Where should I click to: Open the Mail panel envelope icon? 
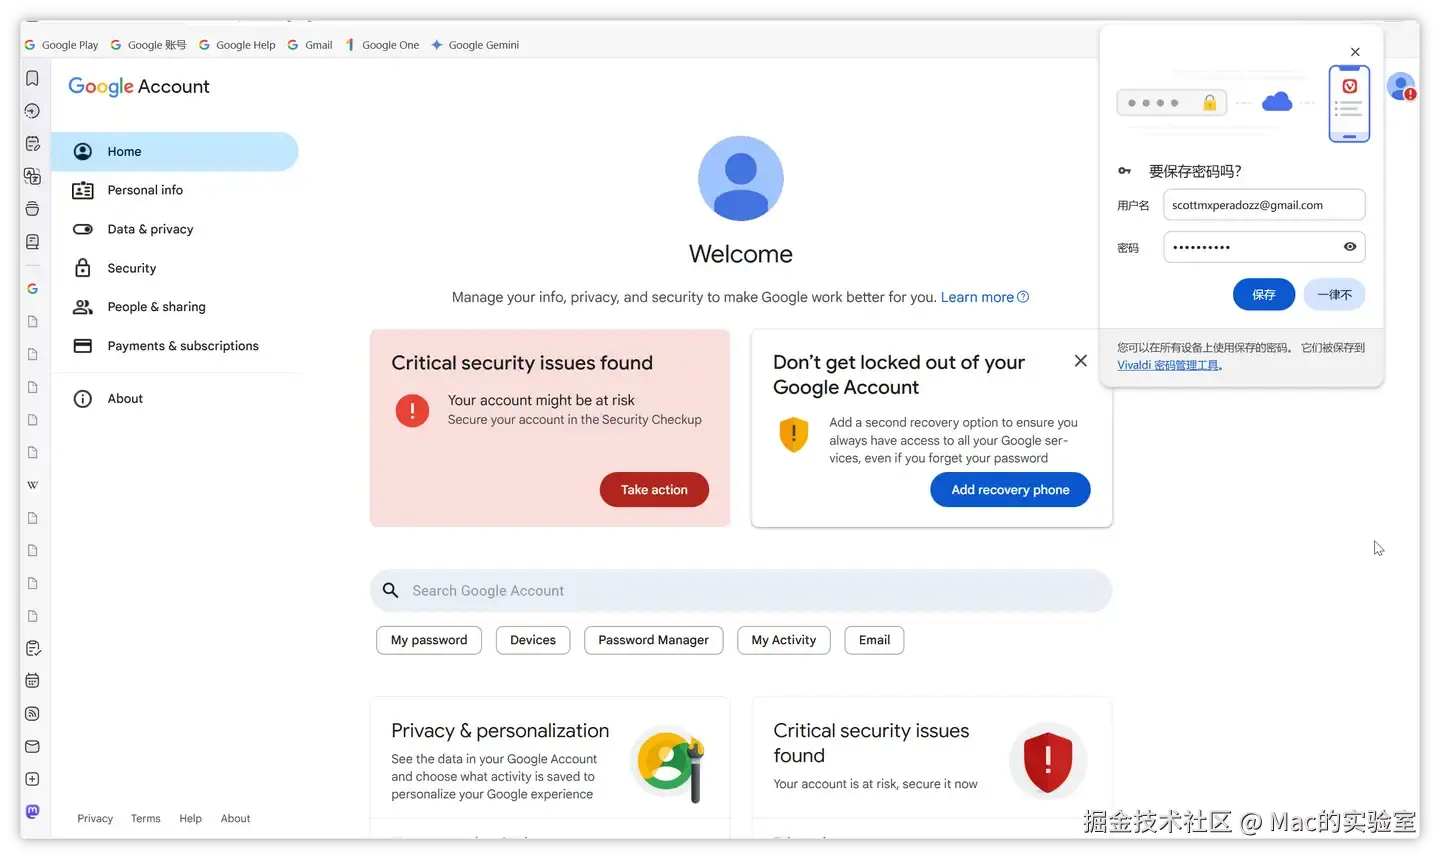pos(32,746)
